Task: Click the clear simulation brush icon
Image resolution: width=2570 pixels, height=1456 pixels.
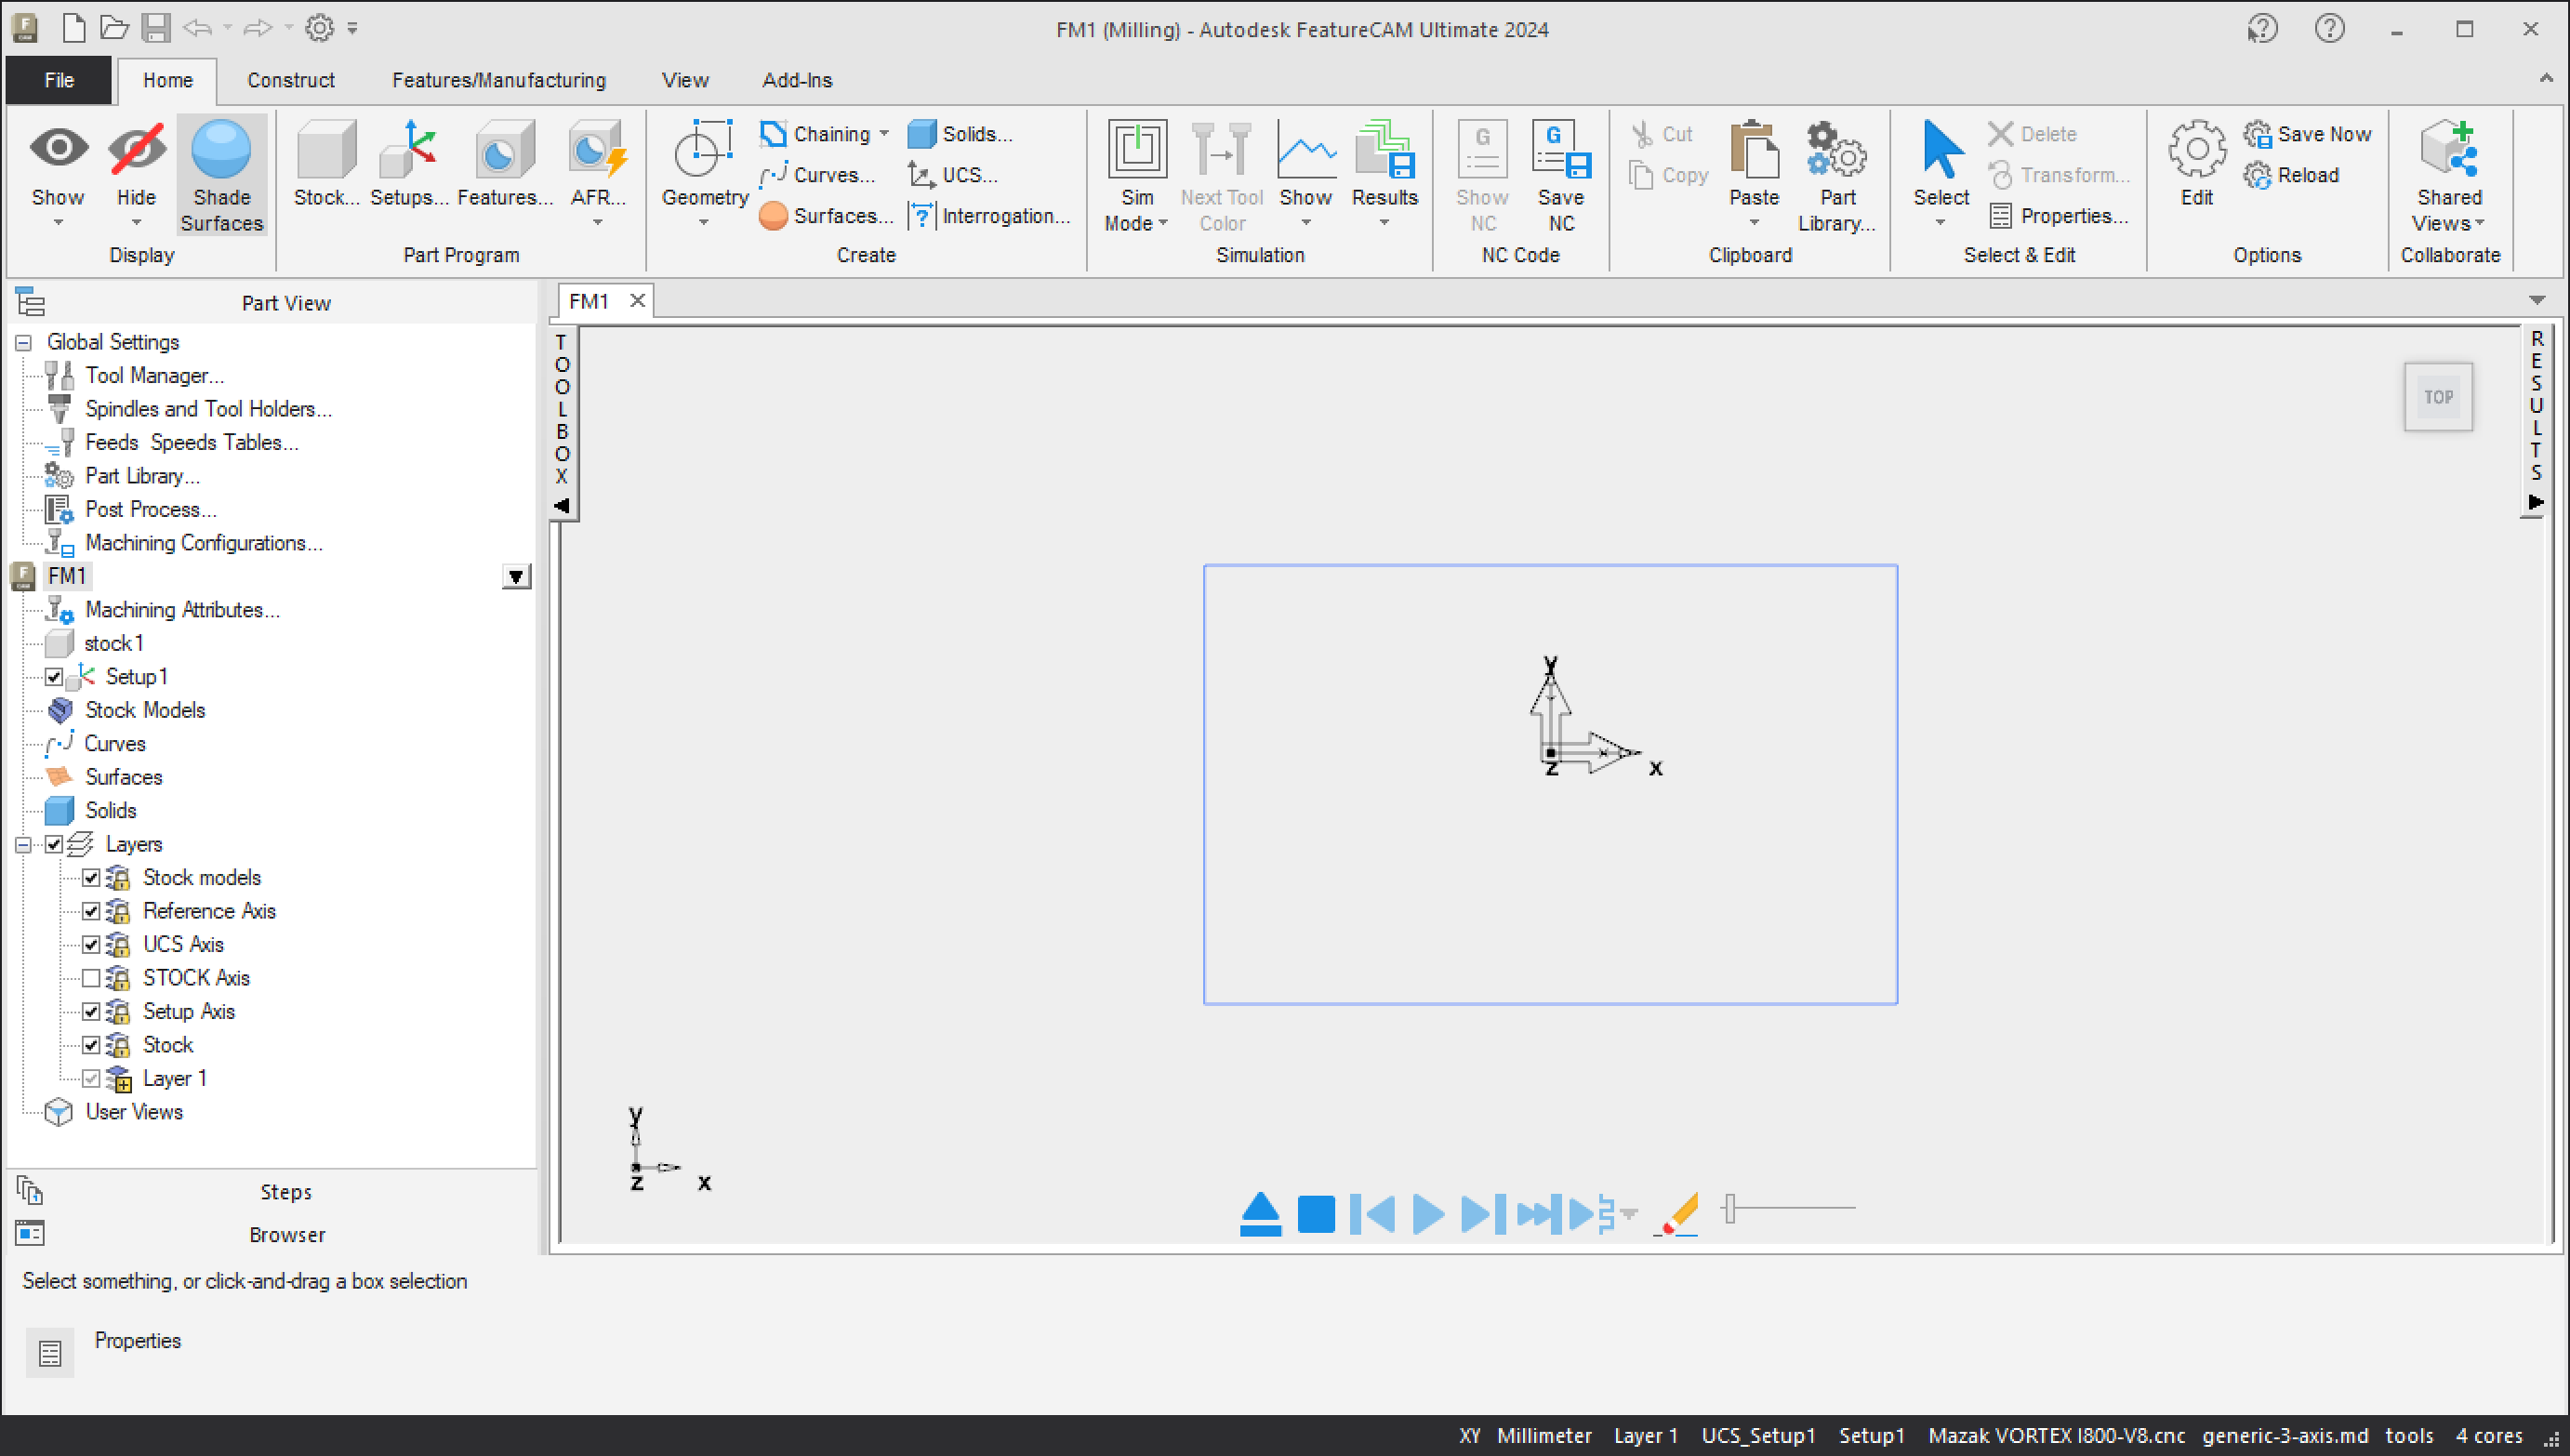Action: coord(1678,1214)
